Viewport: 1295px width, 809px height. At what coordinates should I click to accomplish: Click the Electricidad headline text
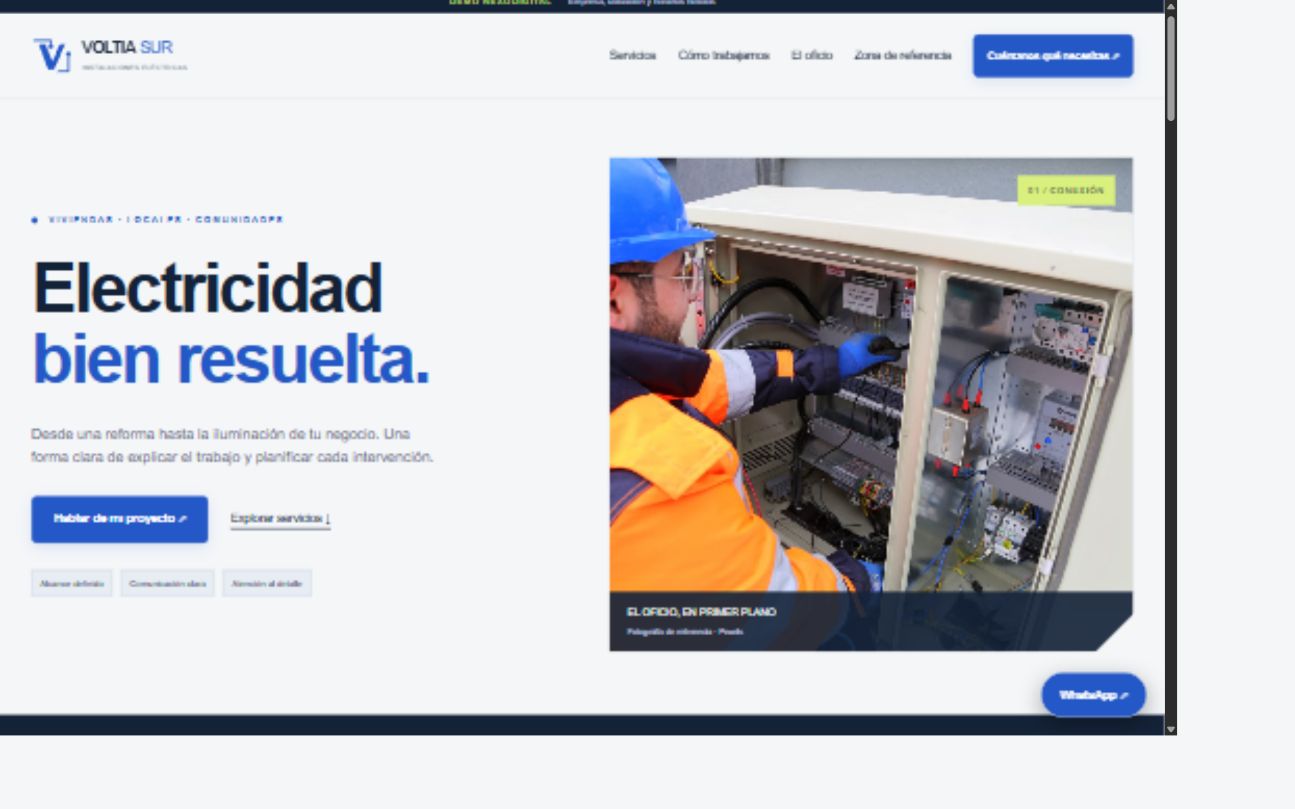click(207, 288)
